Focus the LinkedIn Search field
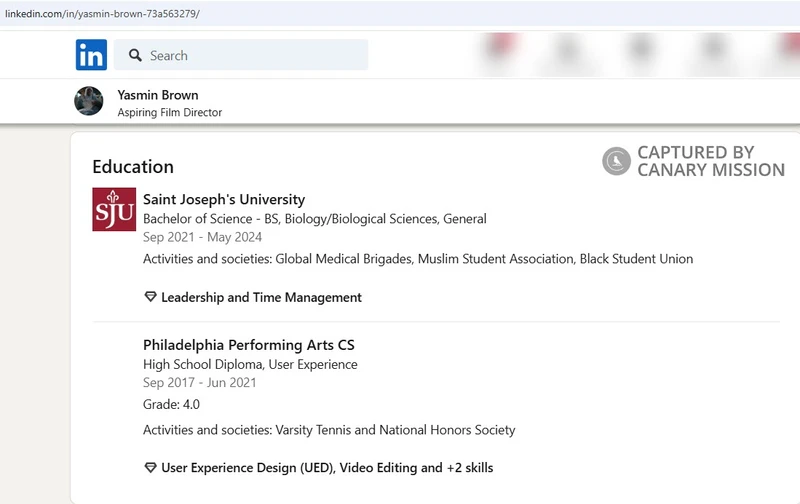The height and width of the screenshot is (504, 800). tap(241, 55)
